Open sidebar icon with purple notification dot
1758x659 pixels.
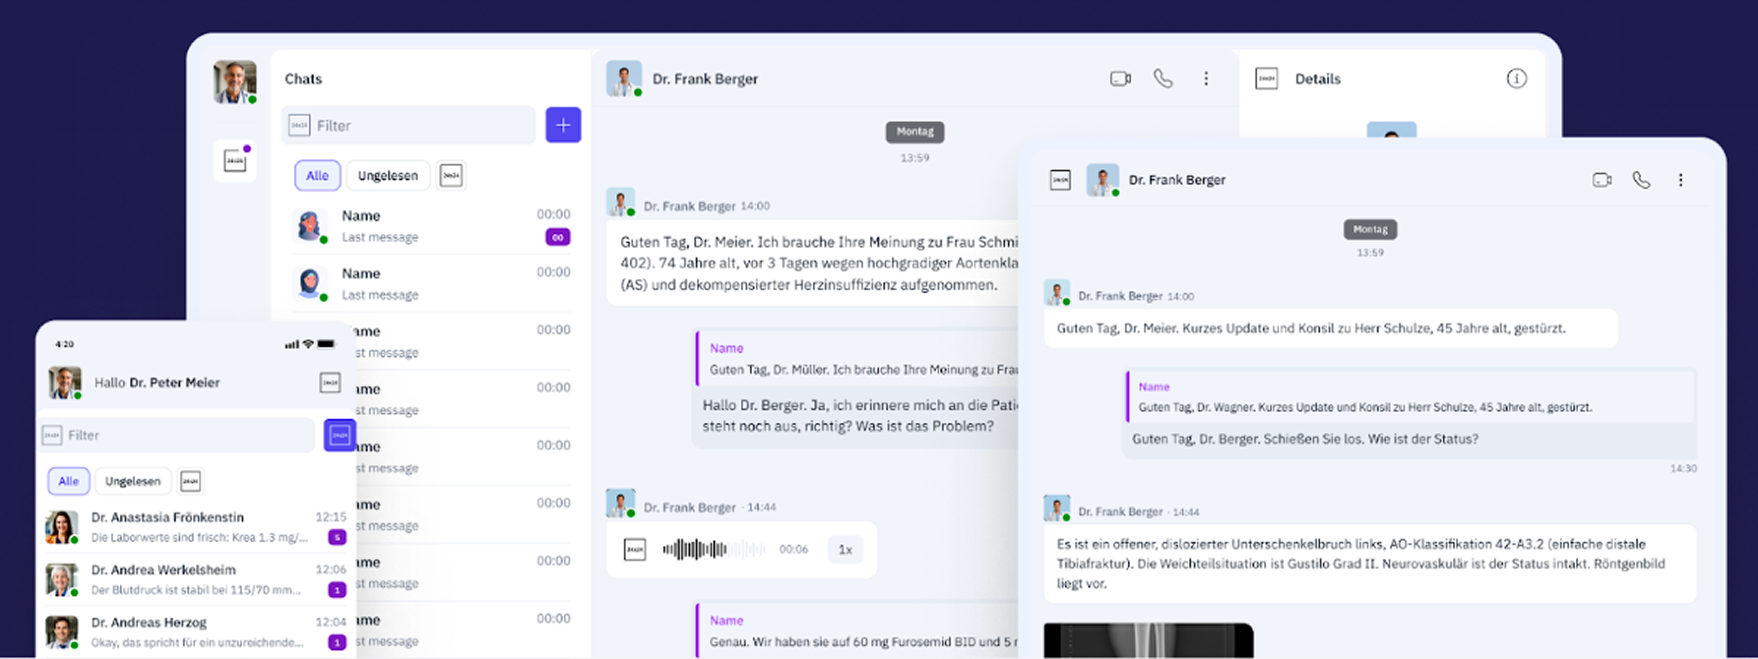click(x=235, y=161)
